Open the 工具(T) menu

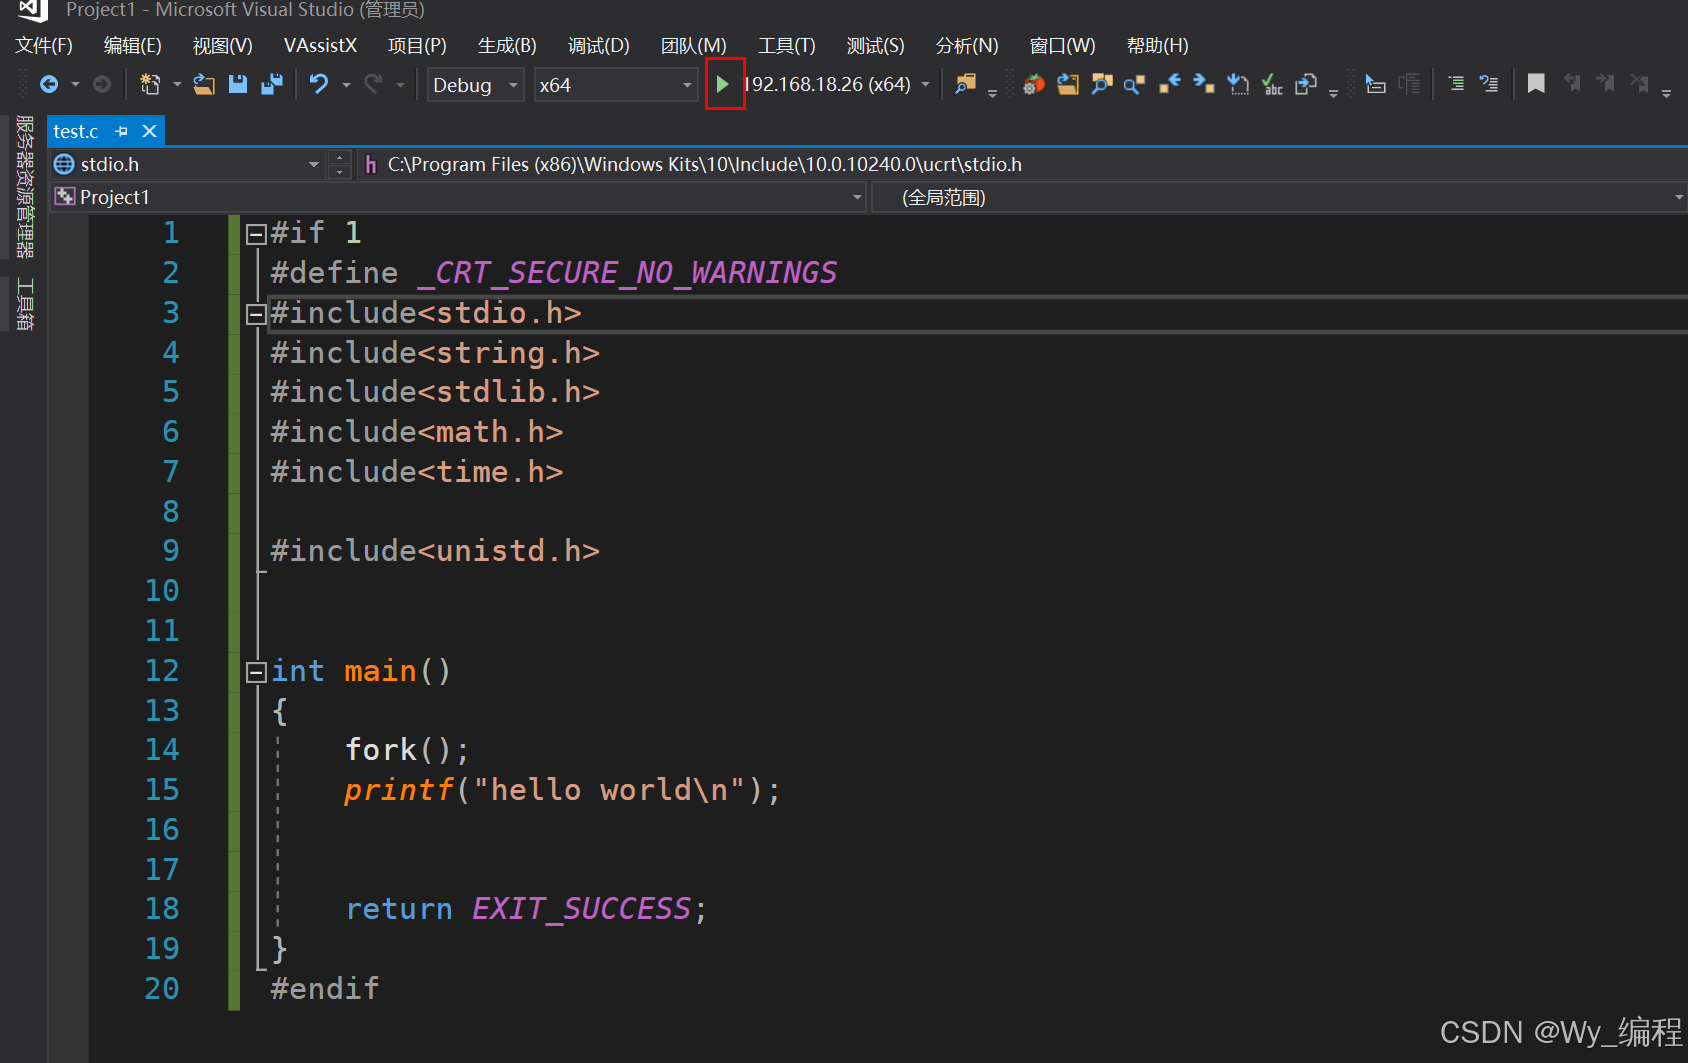point(787,45)
